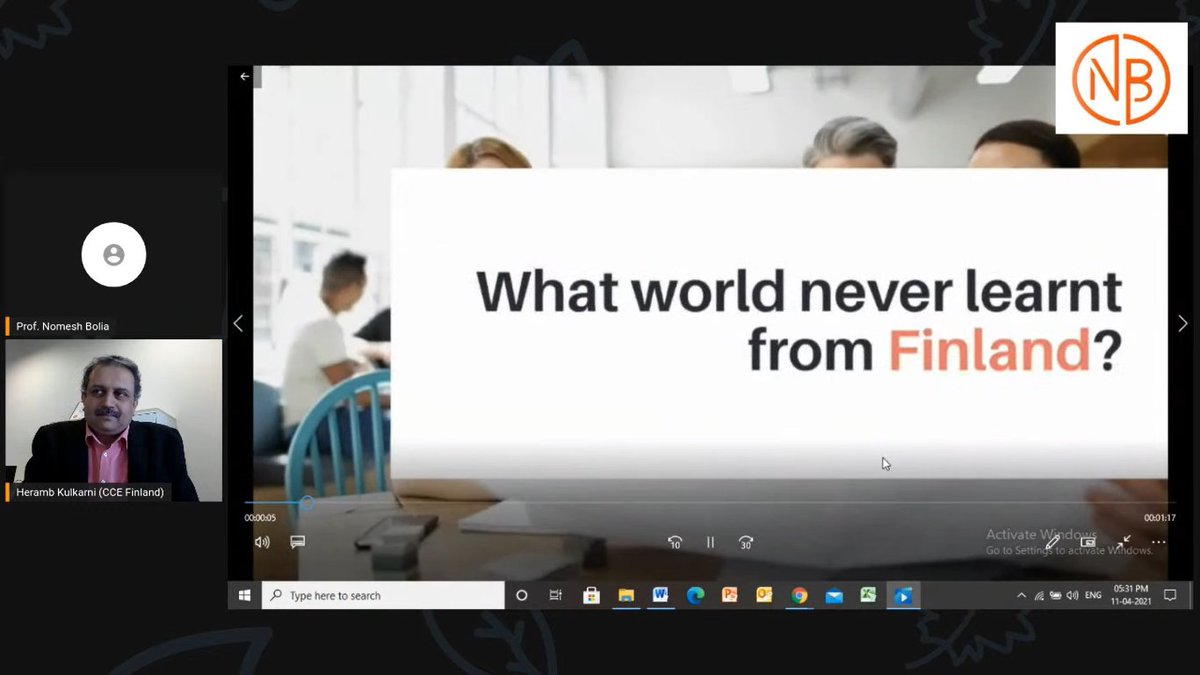
Task: Skip back 10 seconds
Action: pyautogui.click(x=675, y=542)
